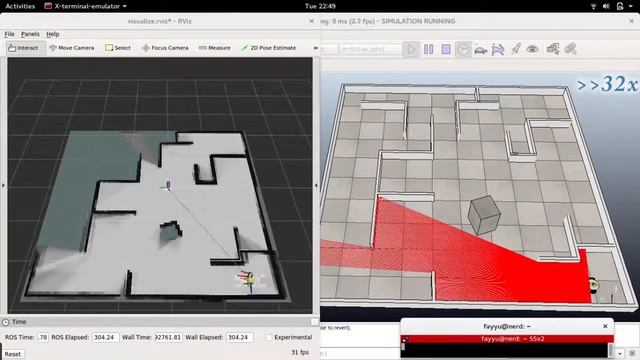Viewport: 640px width, 360px height.
Task: Click the Wi-Fi status icon
Action: [593, 6]
